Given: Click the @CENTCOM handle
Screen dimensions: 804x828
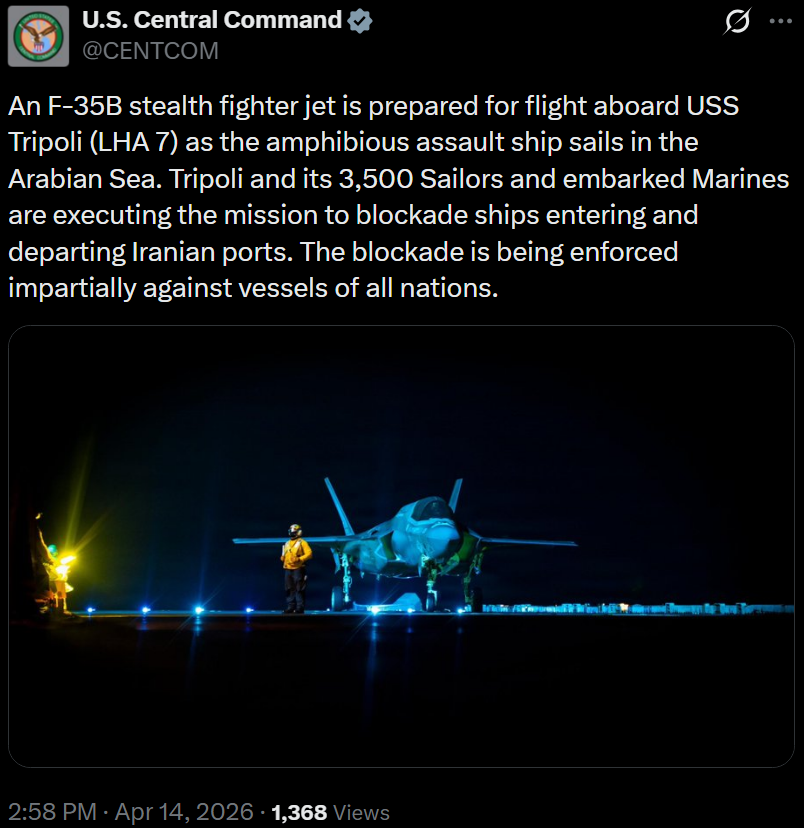Looking at the screenshot, I should tap(149, 50).
